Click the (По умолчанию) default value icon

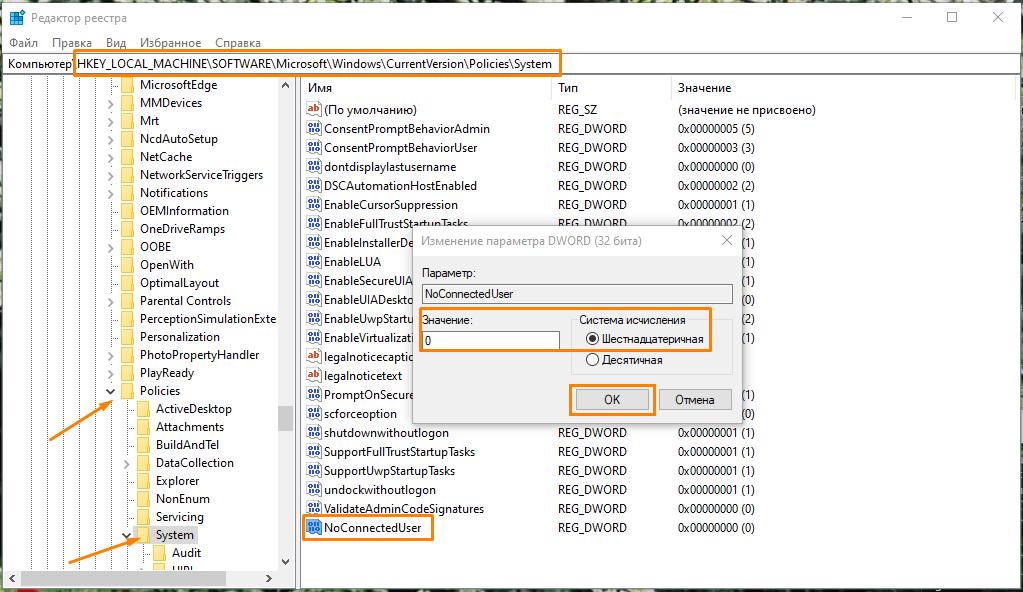coord(314,110)
